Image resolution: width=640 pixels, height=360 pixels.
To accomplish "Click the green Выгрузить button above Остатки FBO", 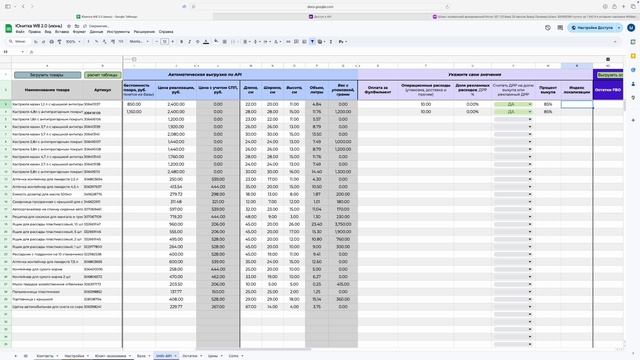I will click(x=609, y=75).
